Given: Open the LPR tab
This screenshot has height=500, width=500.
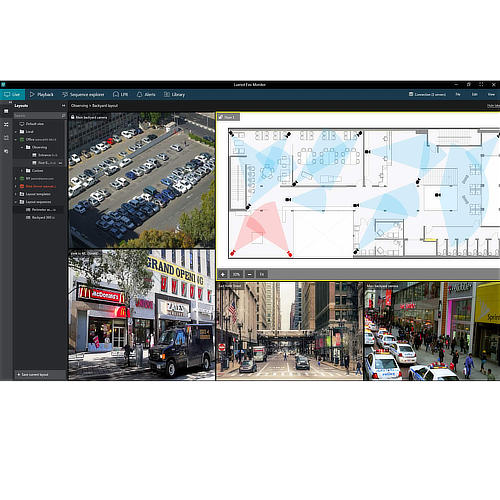Looking at the screenshot, I should 120,95.
